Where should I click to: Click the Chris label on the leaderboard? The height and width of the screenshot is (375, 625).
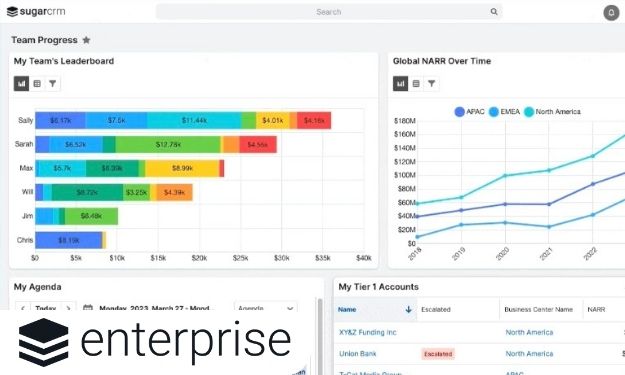pyautogui.click(x=25, y=240)
